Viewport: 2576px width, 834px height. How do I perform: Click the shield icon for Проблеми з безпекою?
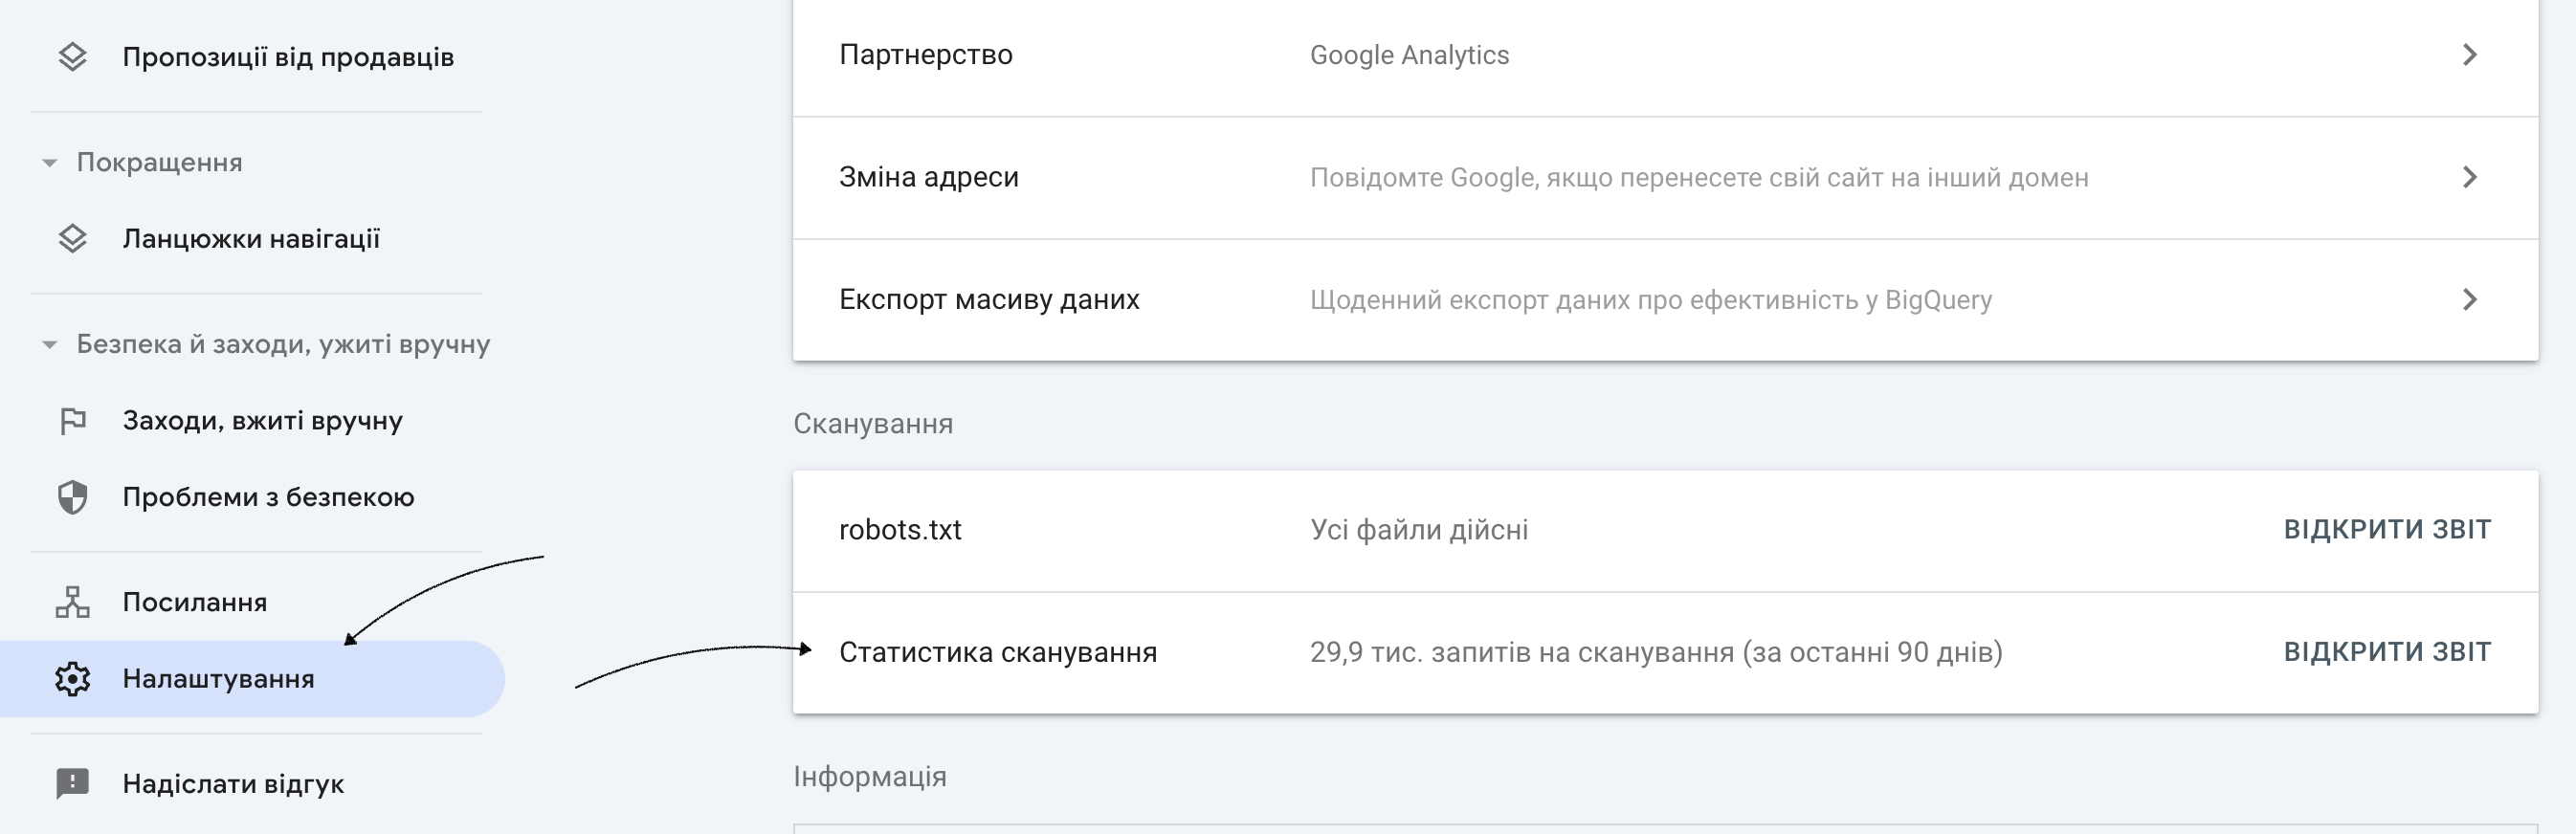(x=72, y=497)
